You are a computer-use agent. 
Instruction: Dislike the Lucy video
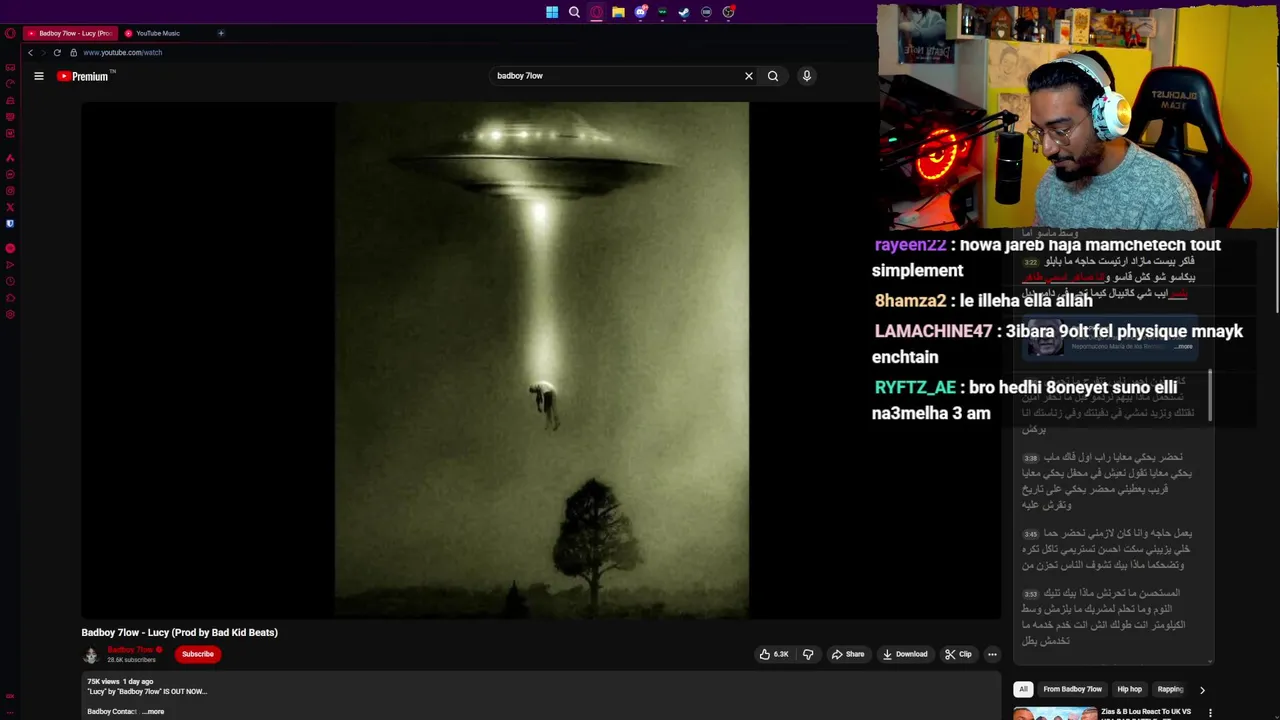click(x=808, y=654)
